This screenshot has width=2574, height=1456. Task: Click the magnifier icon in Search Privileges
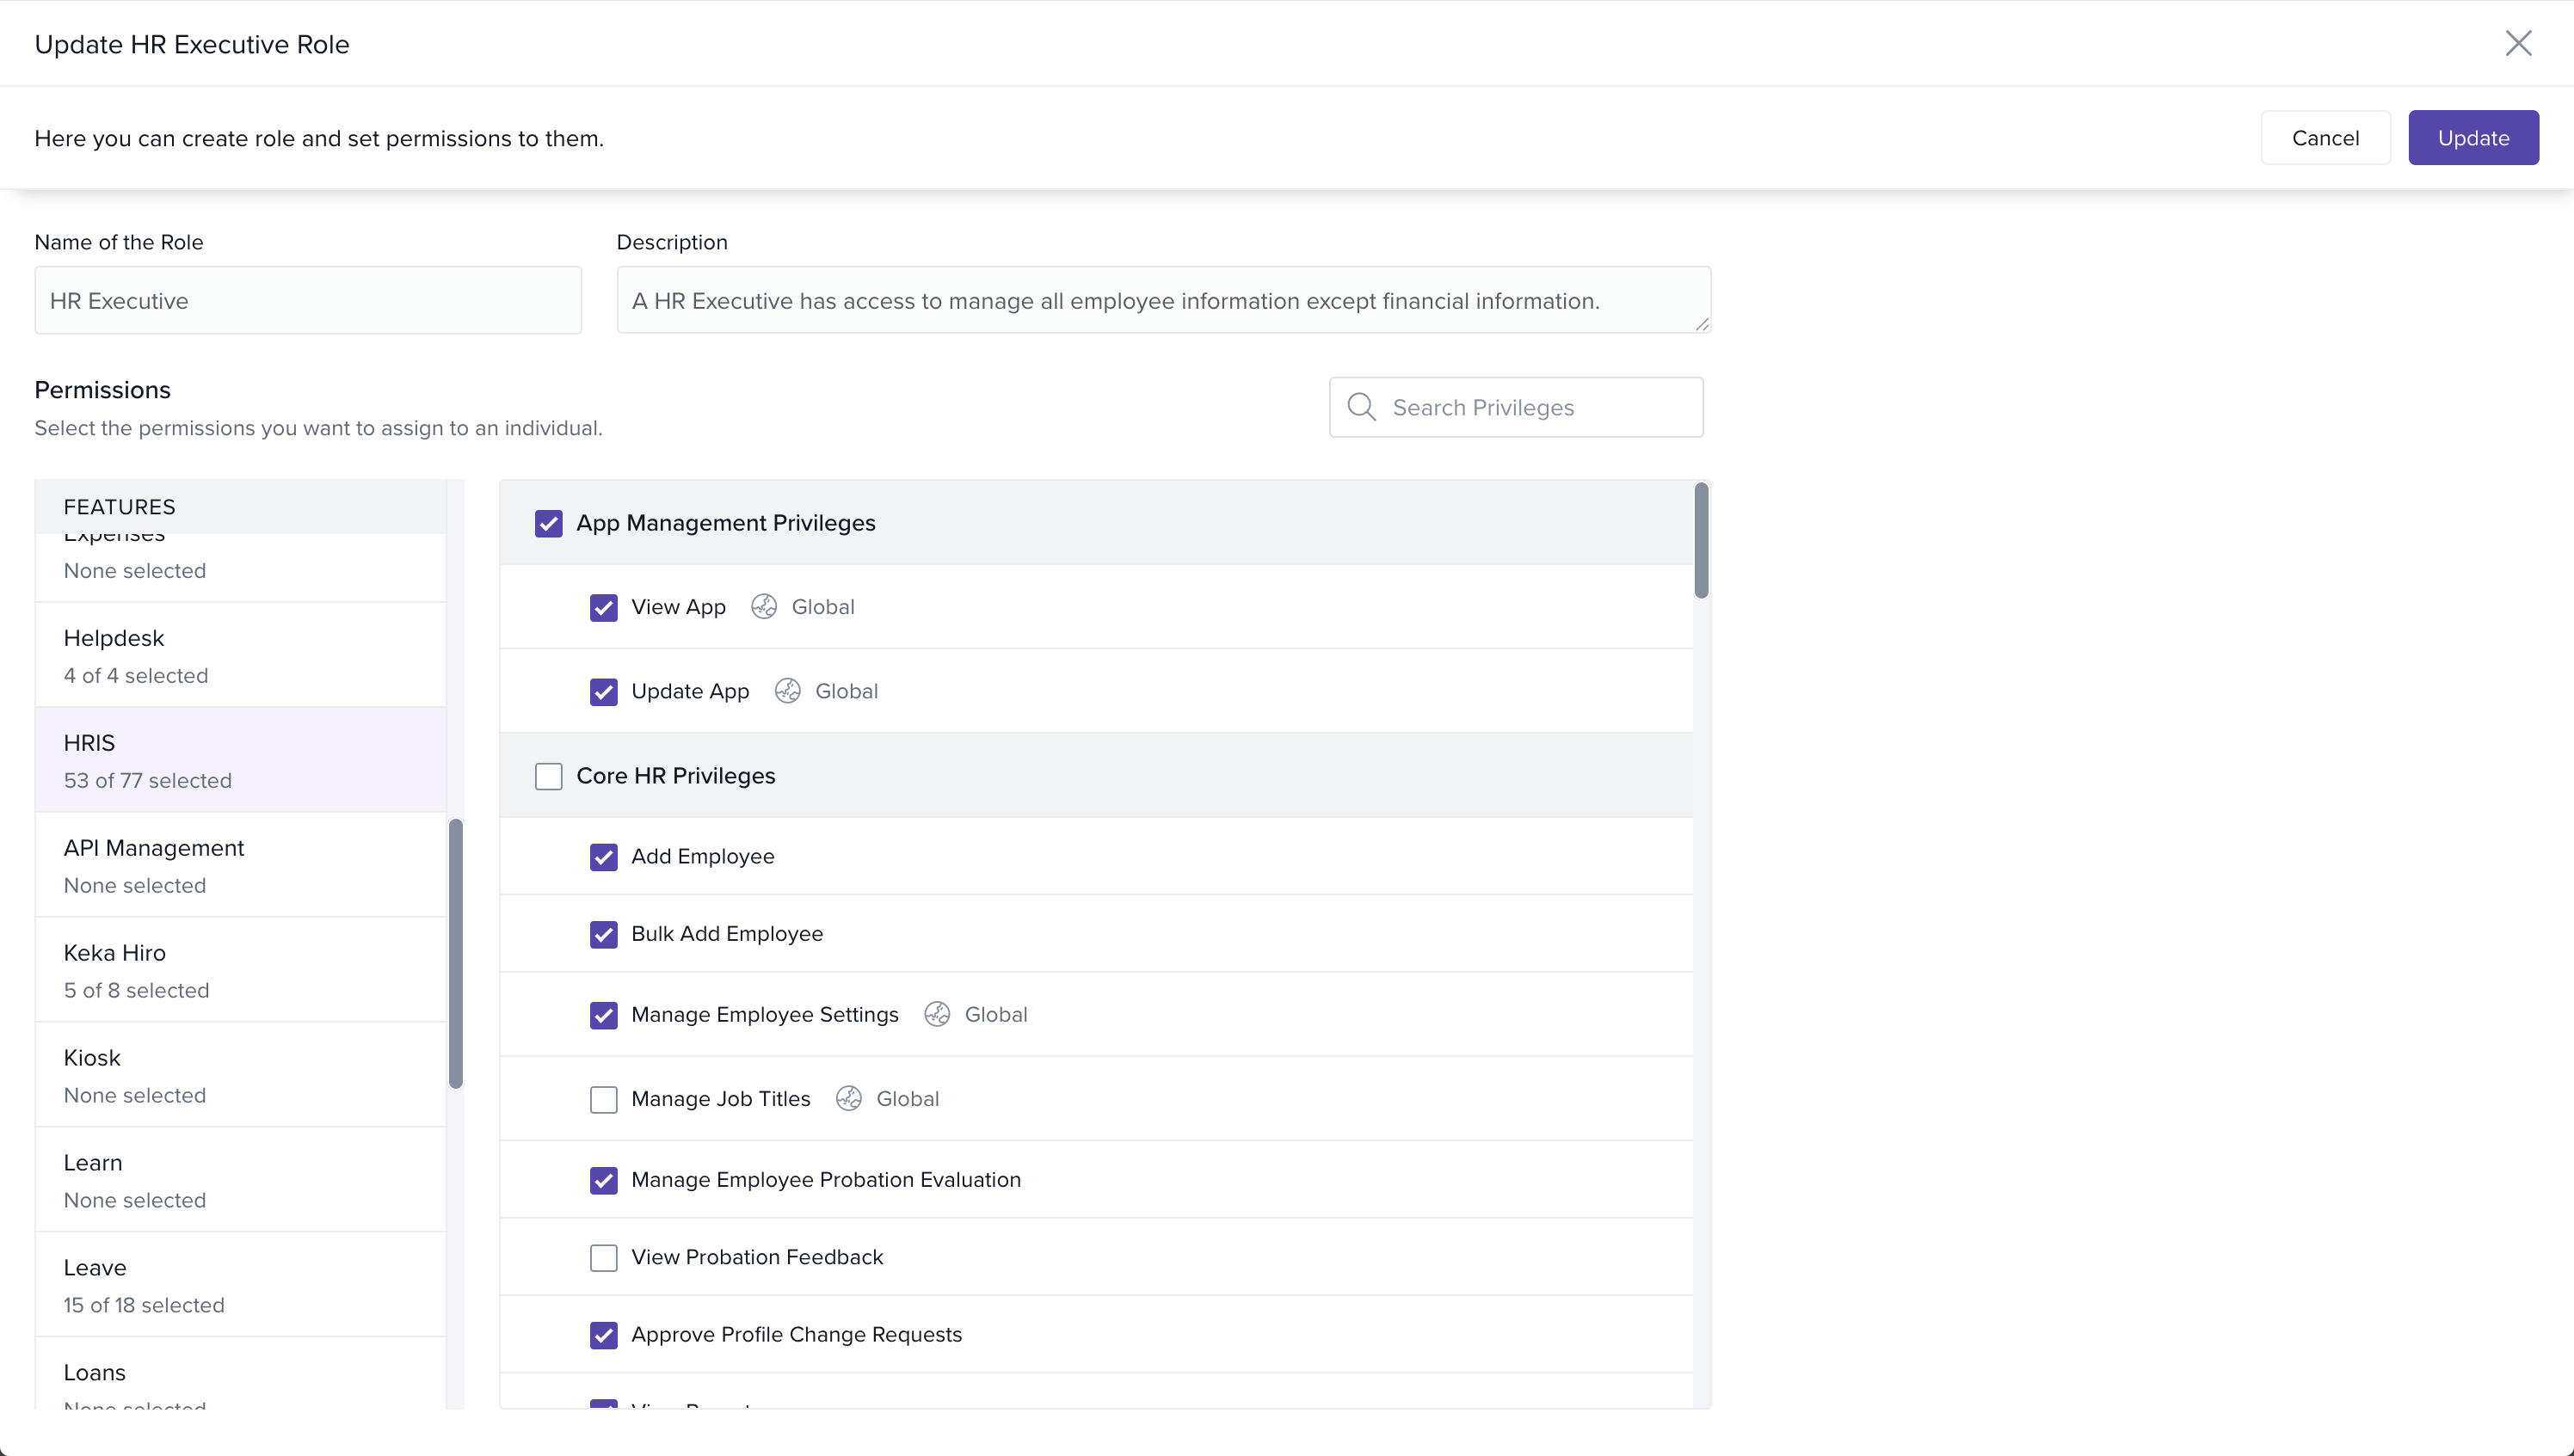[x=1361, y=407]
